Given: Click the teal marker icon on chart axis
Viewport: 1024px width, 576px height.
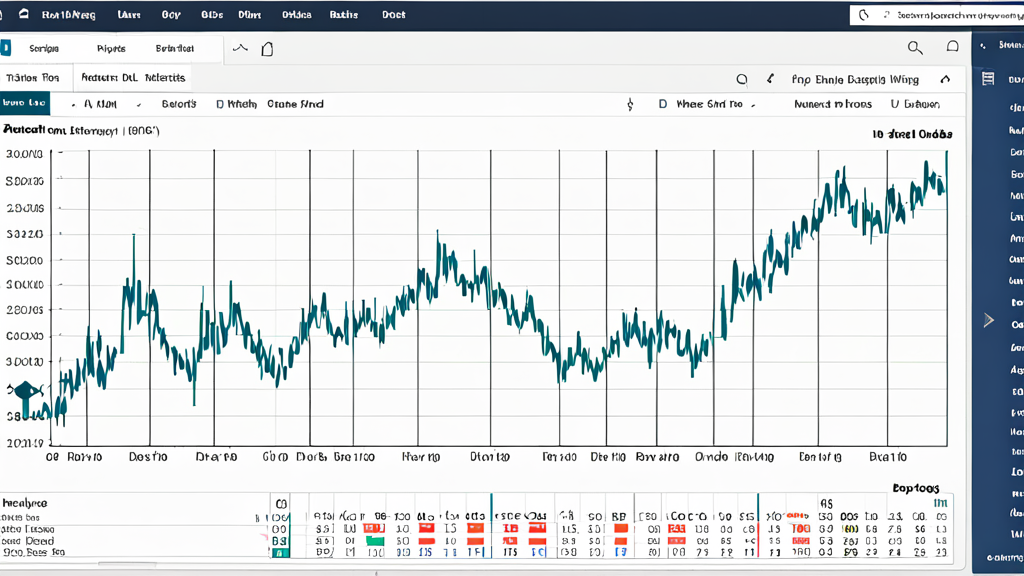Looking at the screenshot, I should pyautogui.click(x=26, y=397).
